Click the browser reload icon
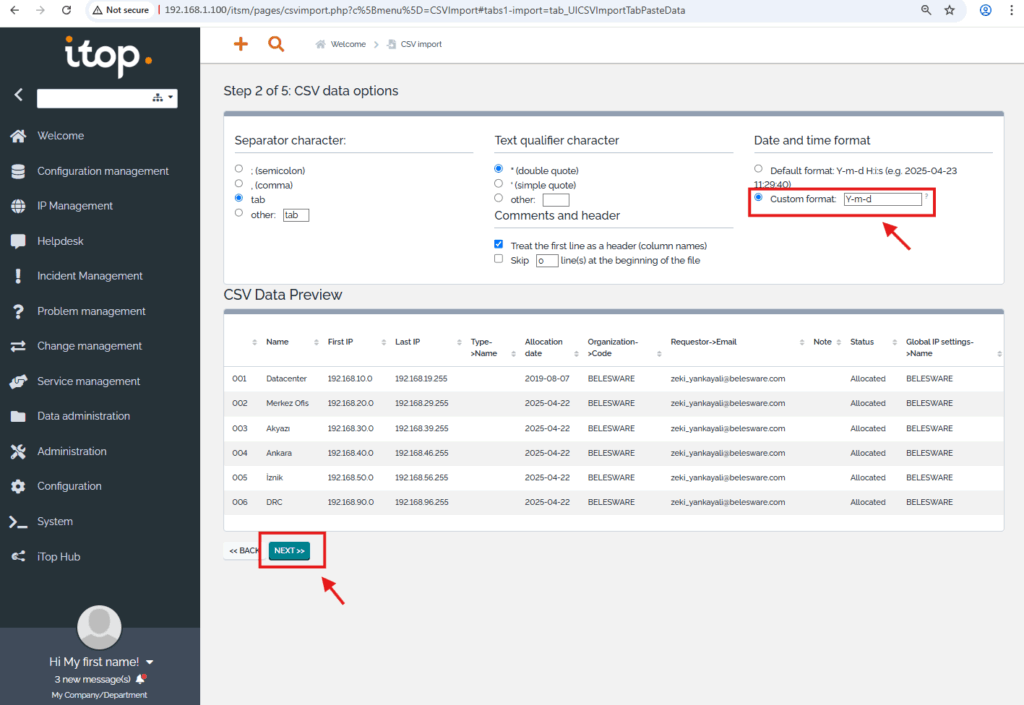The width and height of the screenshot is (1024, 705). tap(66, 10)
